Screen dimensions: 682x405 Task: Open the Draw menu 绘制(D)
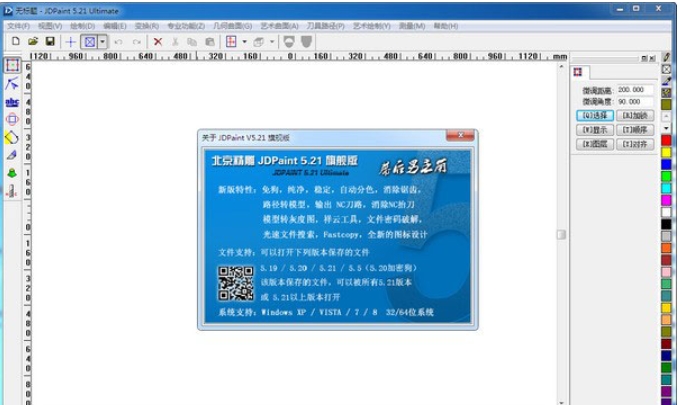[83, 26]
